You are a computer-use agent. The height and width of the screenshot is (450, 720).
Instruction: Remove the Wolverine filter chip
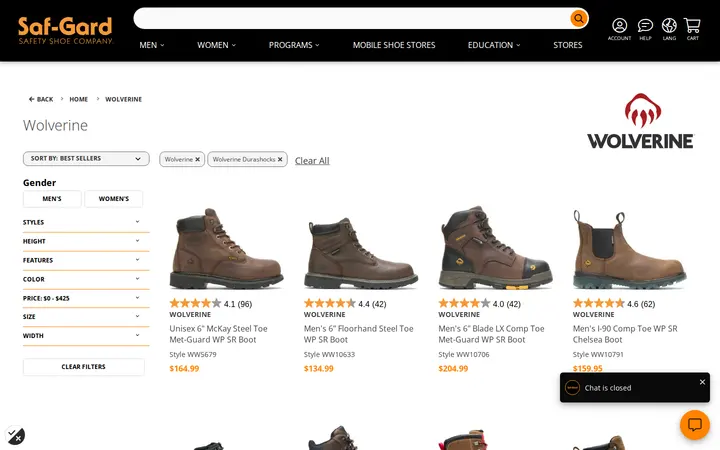(x=197, y=159)
